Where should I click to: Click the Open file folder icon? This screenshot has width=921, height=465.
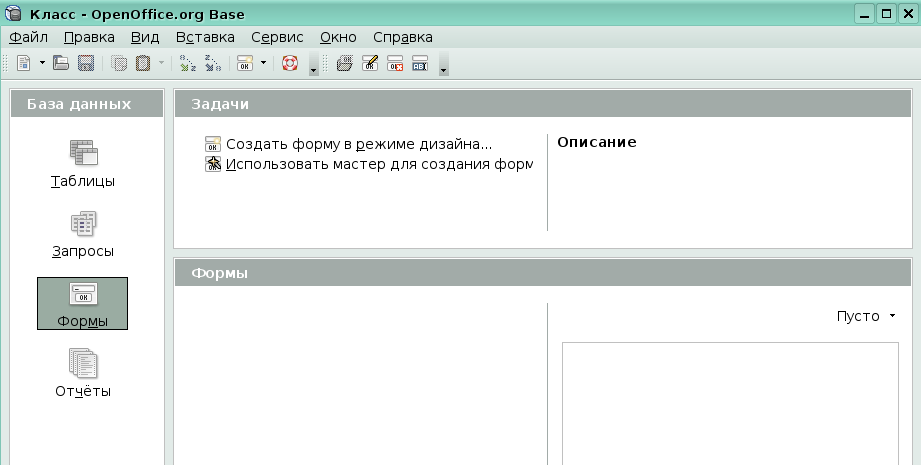[61, 63]
